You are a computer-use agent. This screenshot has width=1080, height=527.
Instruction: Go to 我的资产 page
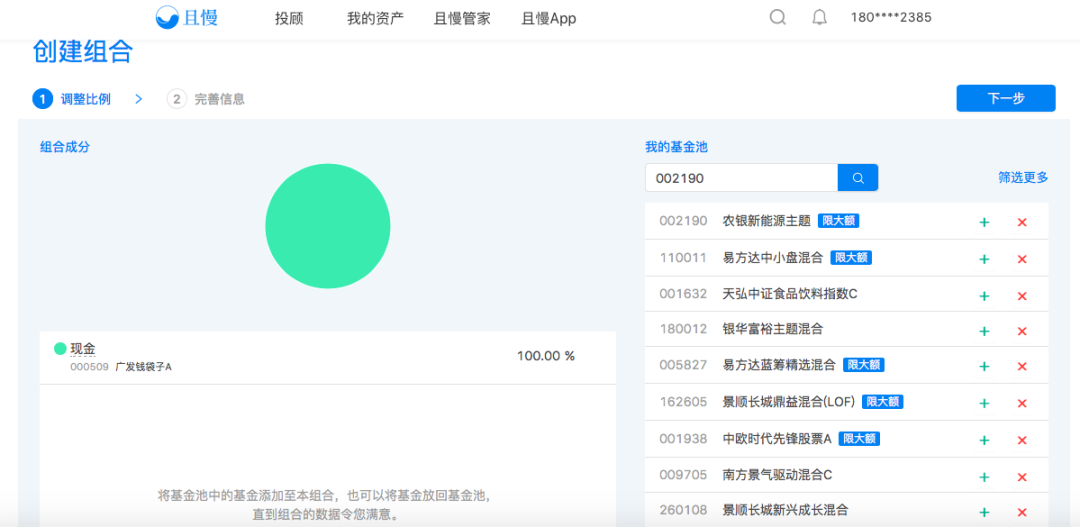point(375,18)
